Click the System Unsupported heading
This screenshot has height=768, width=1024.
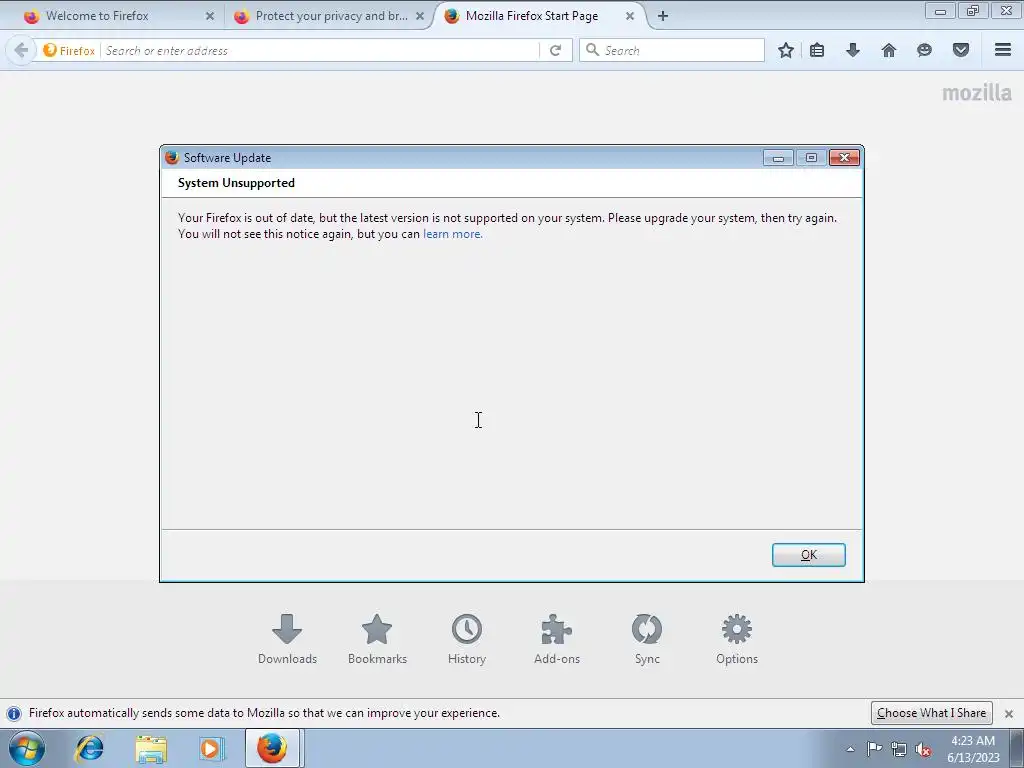[x=236, y=183]
